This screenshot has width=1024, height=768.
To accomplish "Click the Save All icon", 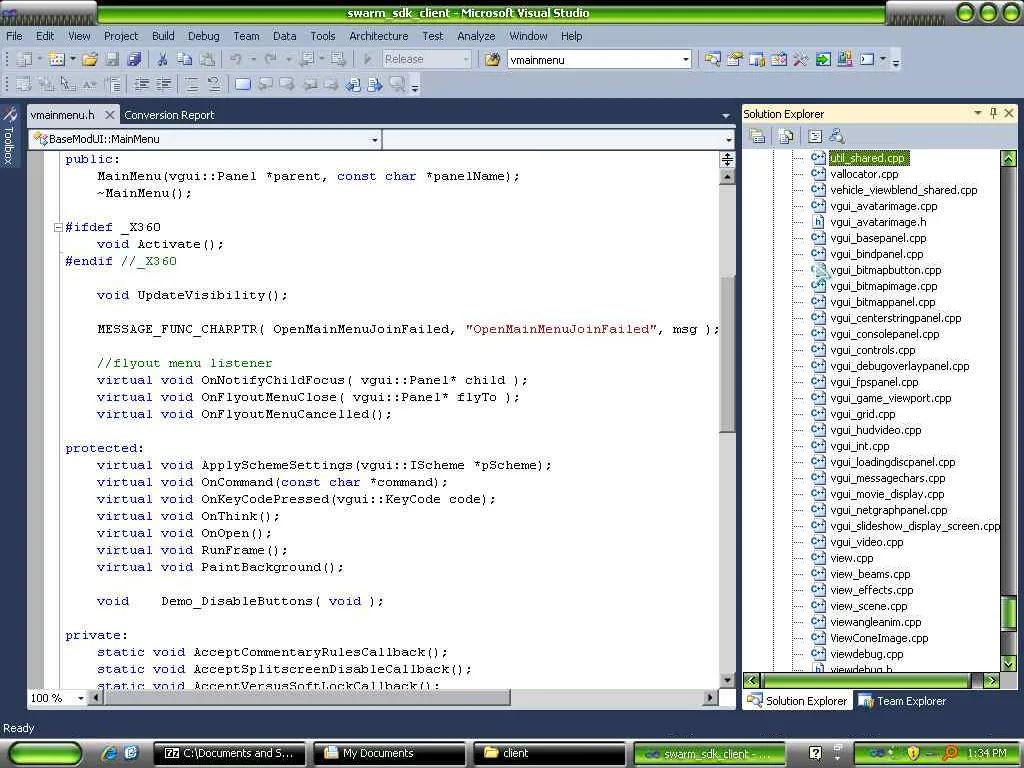I will click(x=134, y=59).
